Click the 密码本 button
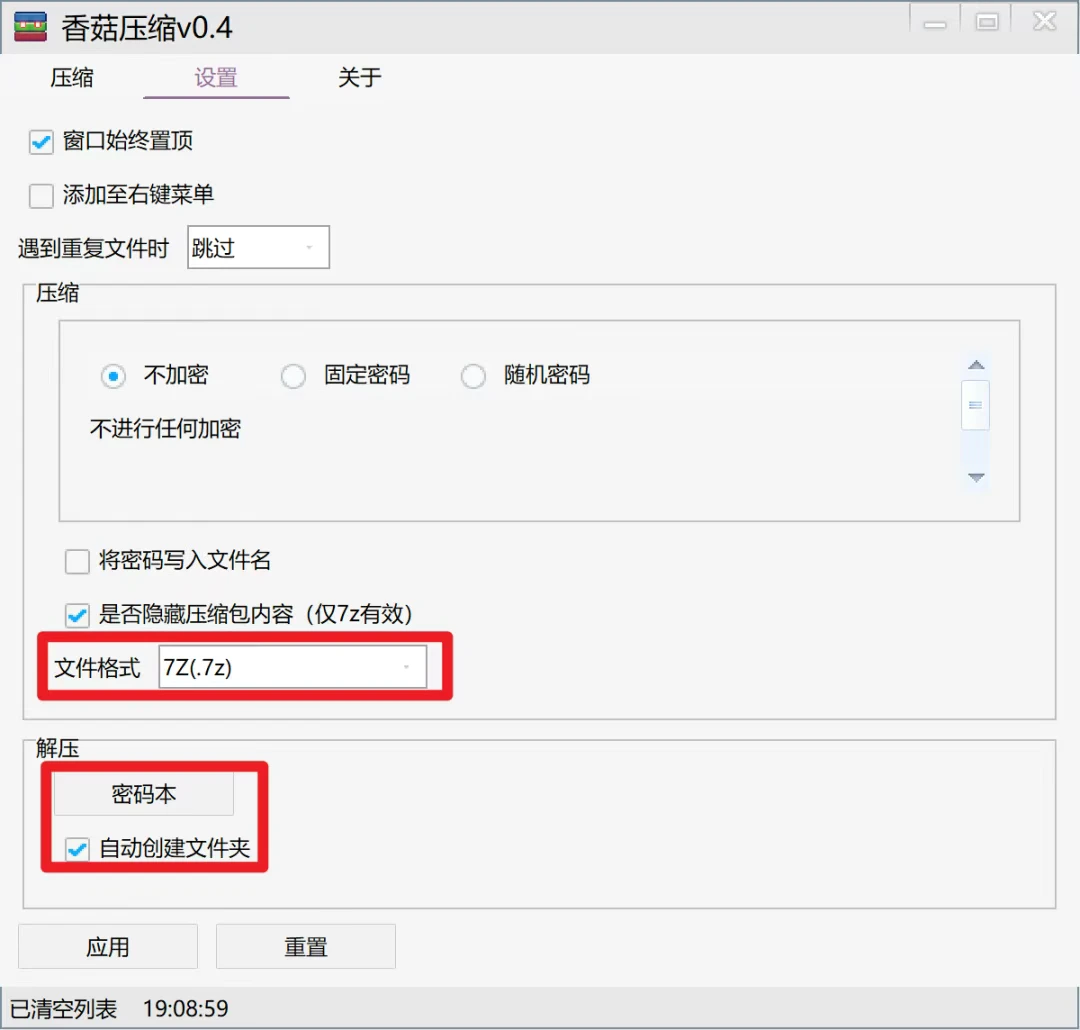Screen dimensions: 1080x1030 point(143,794)
